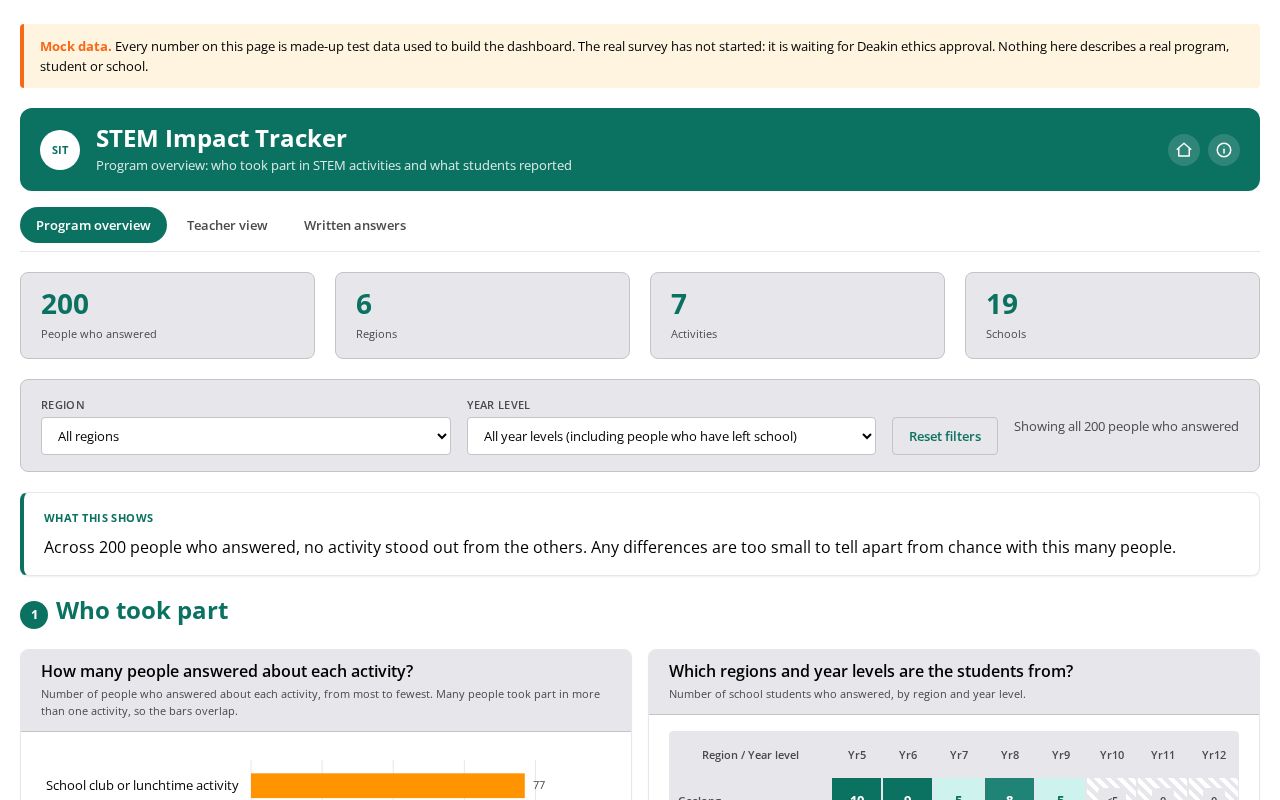Image resolution: width=1280 pixels, height=800 pixels.
Task: Click the 'Mock data.' warning label
Action: 76,46
